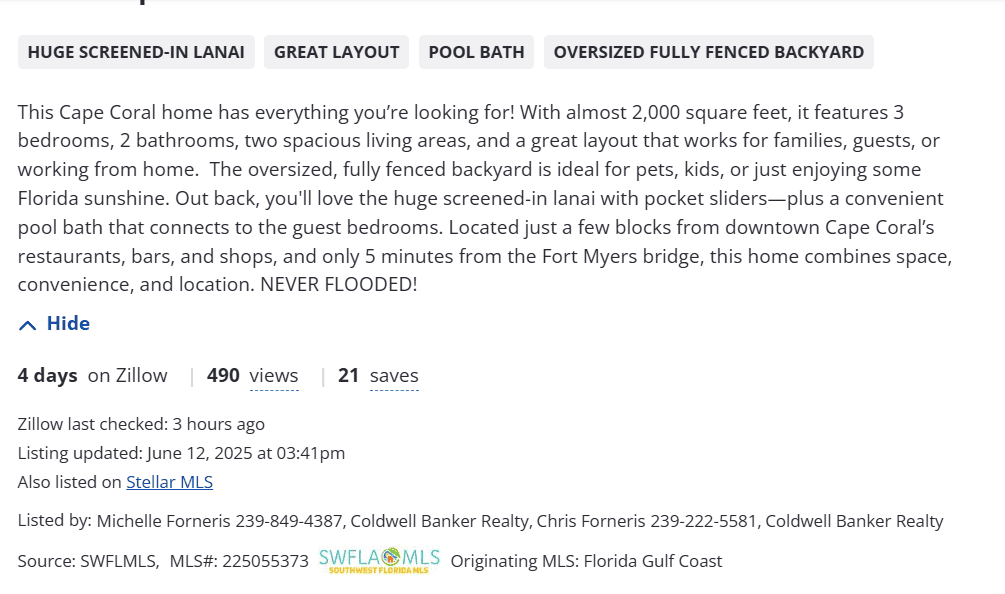The image size is (1005, 594).
Task: Click the SWFLA MLS logo
Action: pyautogui.click(x=379, y=560)
